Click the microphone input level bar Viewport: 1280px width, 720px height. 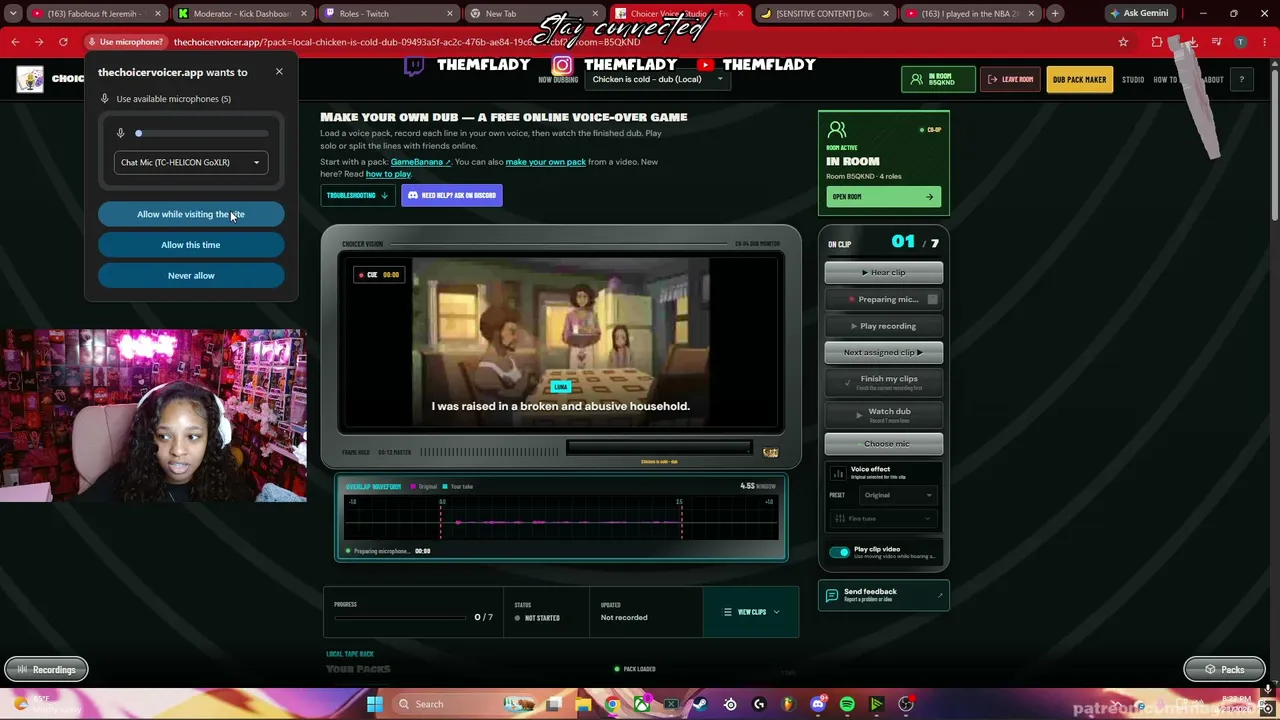(x=202, y=133)
